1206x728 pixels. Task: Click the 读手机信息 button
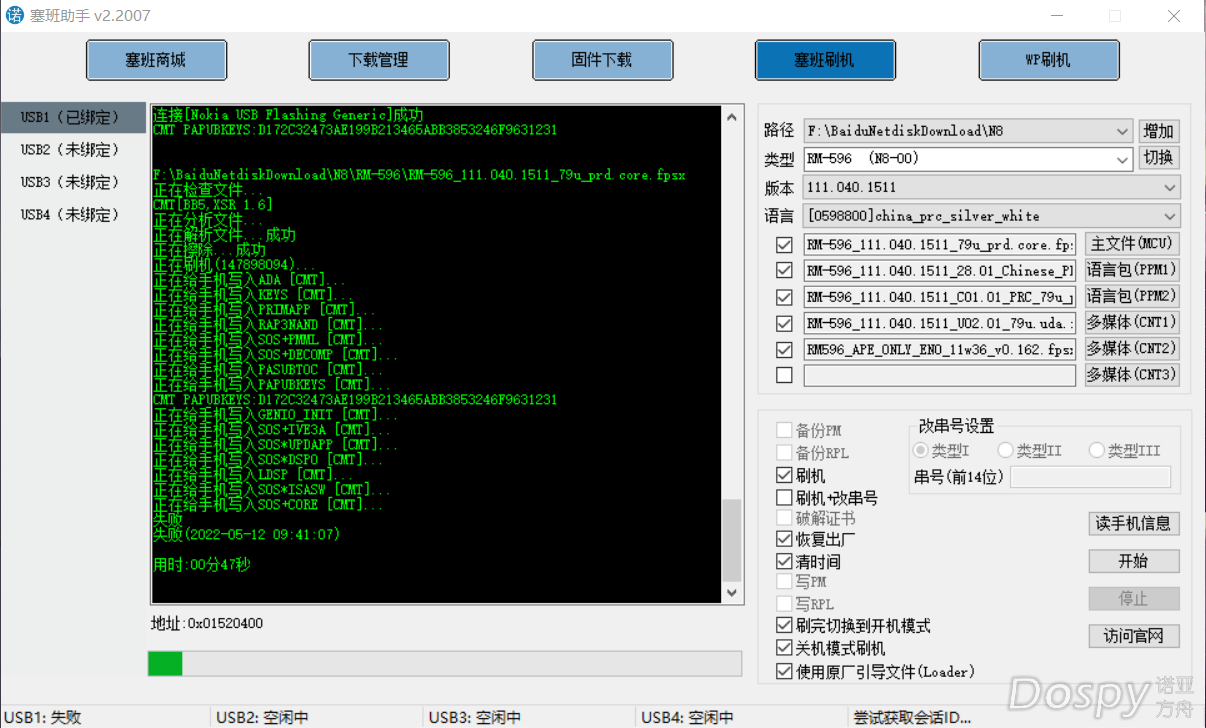(1134, 523)
